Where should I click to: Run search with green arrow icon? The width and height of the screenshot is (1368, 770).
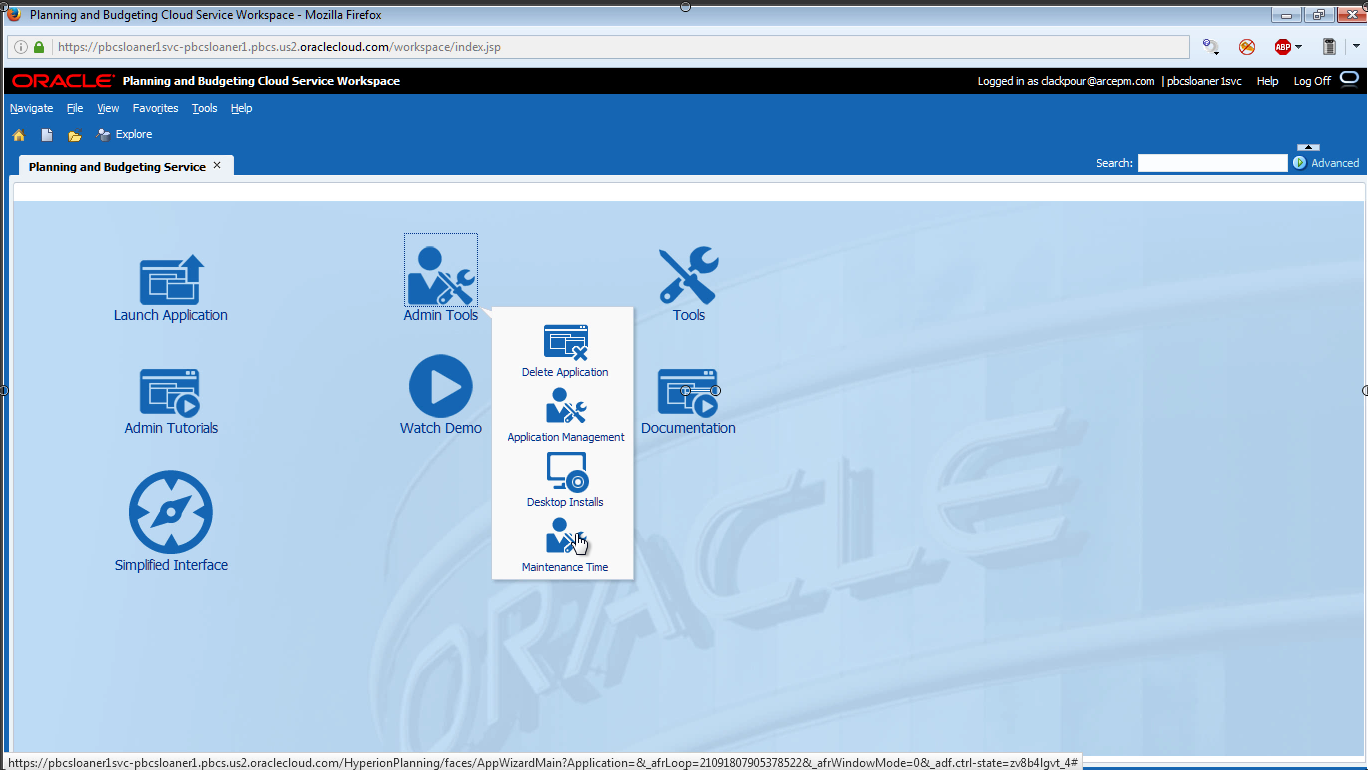pos(1300,163)
